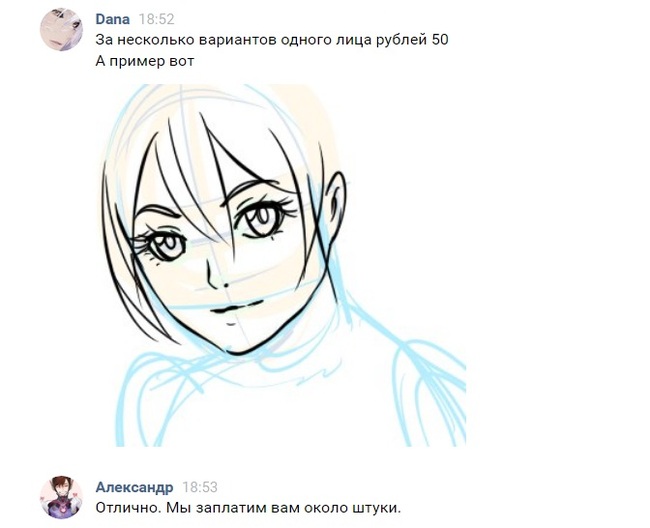650x528 pixels.
Task: Open the attached anime face sketch
Action: pos(284,265)
